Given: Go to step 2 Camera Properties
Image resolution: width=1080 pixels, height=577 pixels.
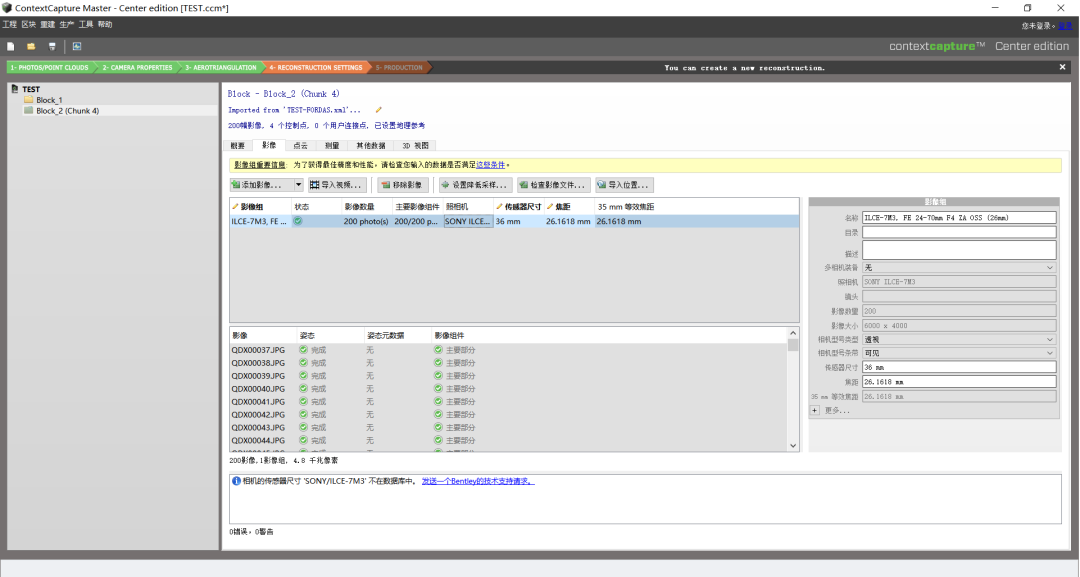Looking at the screenshot, I should pyautogui.click(x=137, y=67).
